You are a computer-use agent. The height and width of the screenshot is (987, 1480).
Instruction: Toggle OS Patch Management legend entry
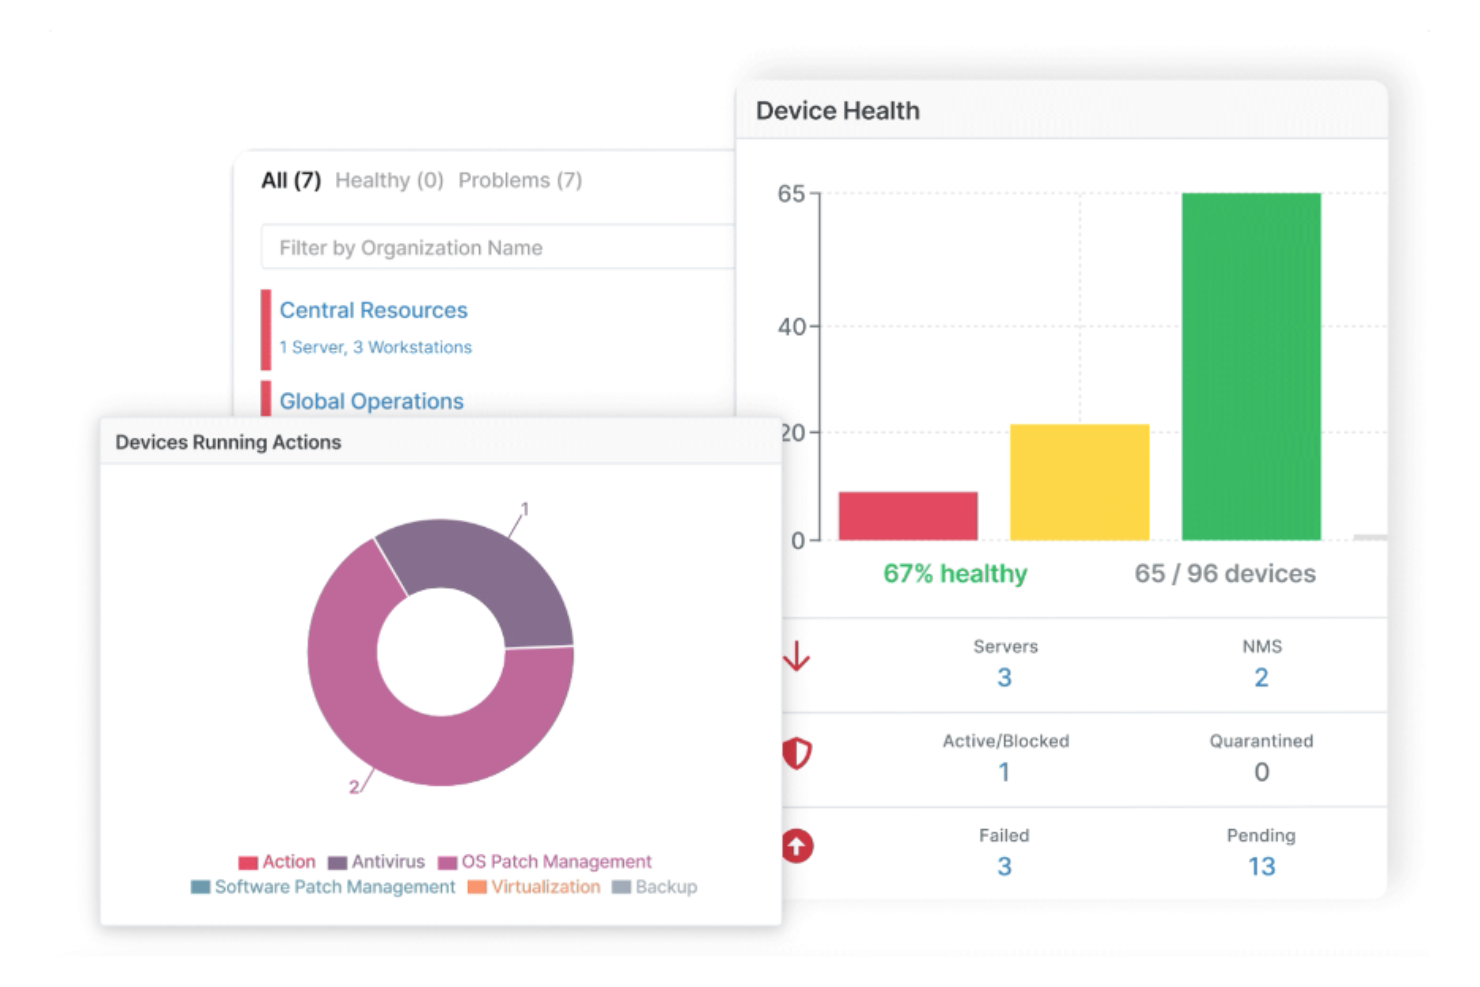(545, 862)
